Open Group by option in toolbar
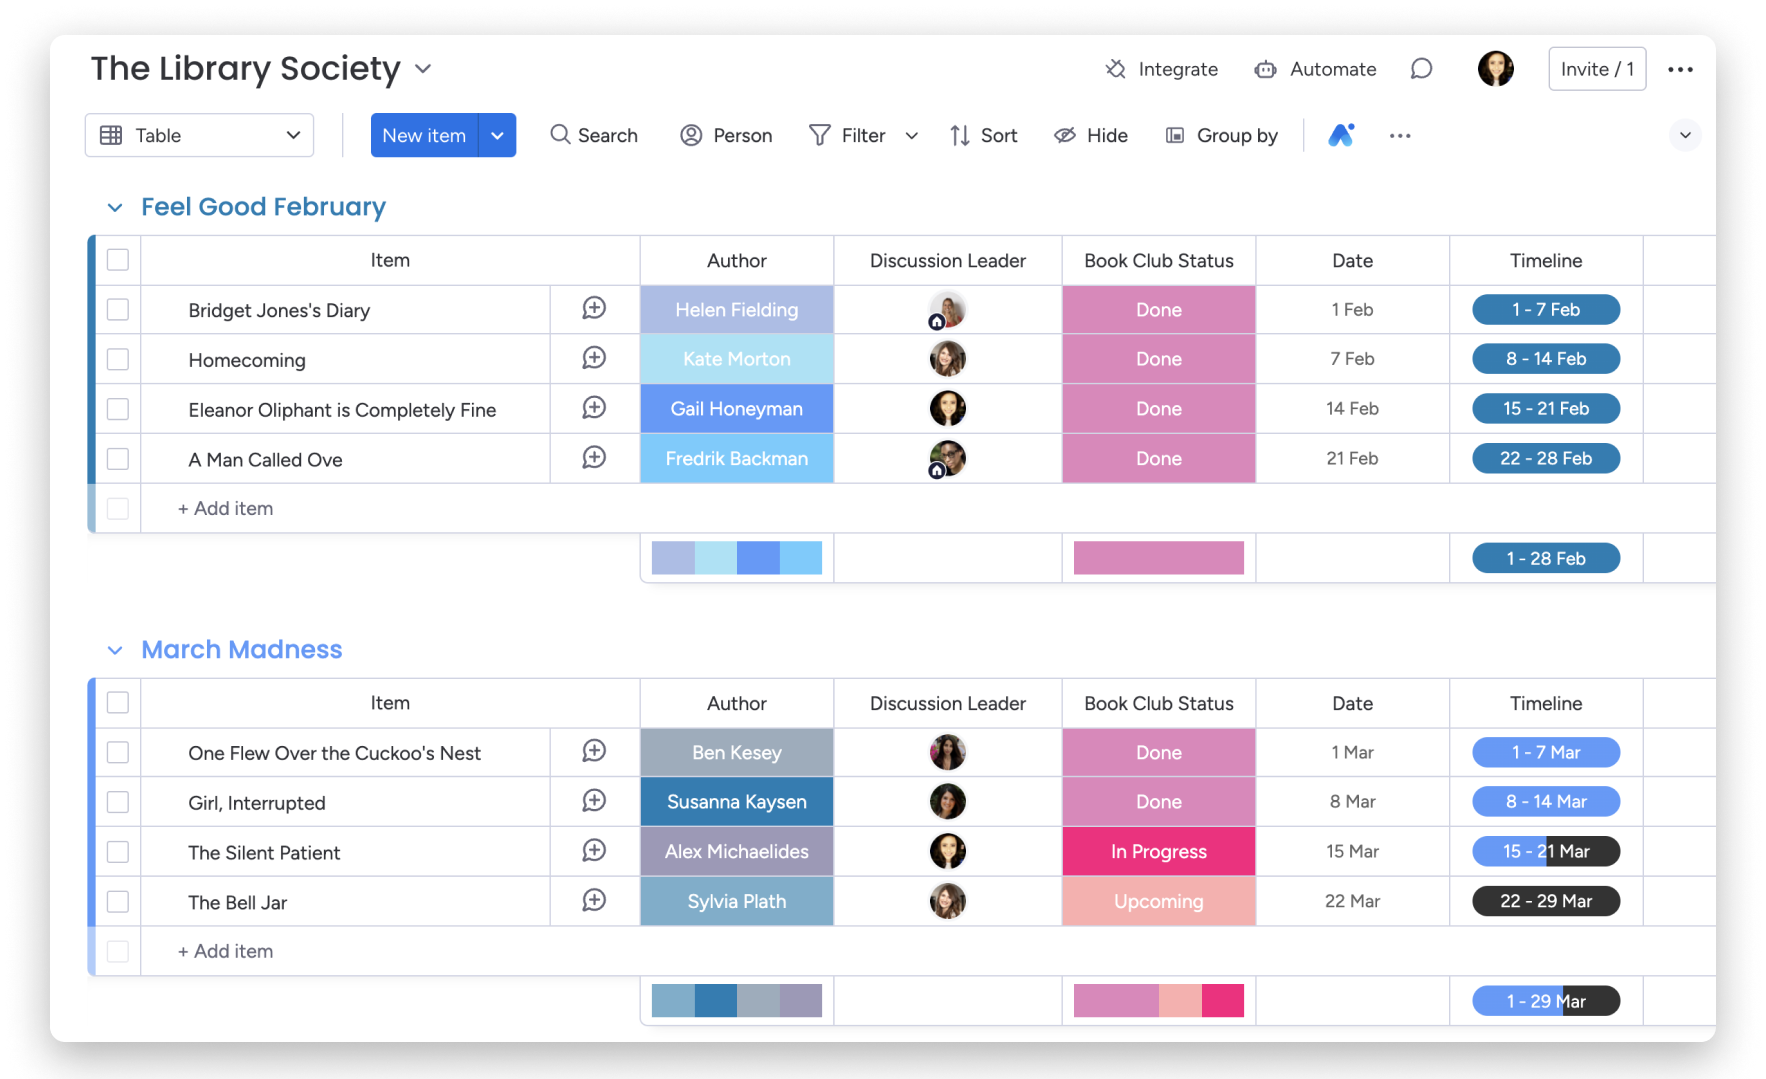The image size is (1766, 1079). pyautogui.click(x=1222, y=135)
